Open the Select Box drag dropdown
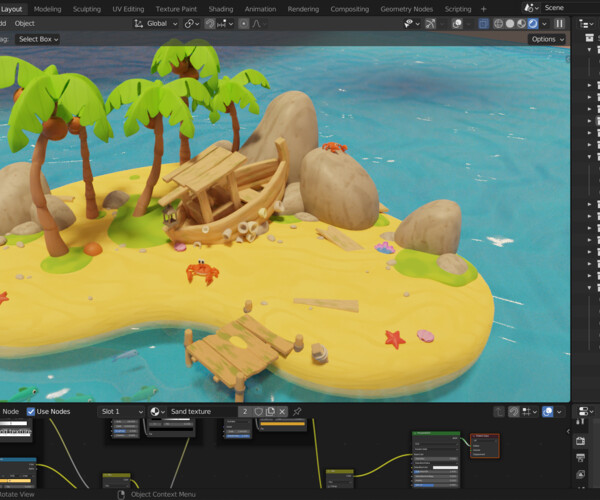The width and height of the screenshot is (600, 500). pos(38,39)
